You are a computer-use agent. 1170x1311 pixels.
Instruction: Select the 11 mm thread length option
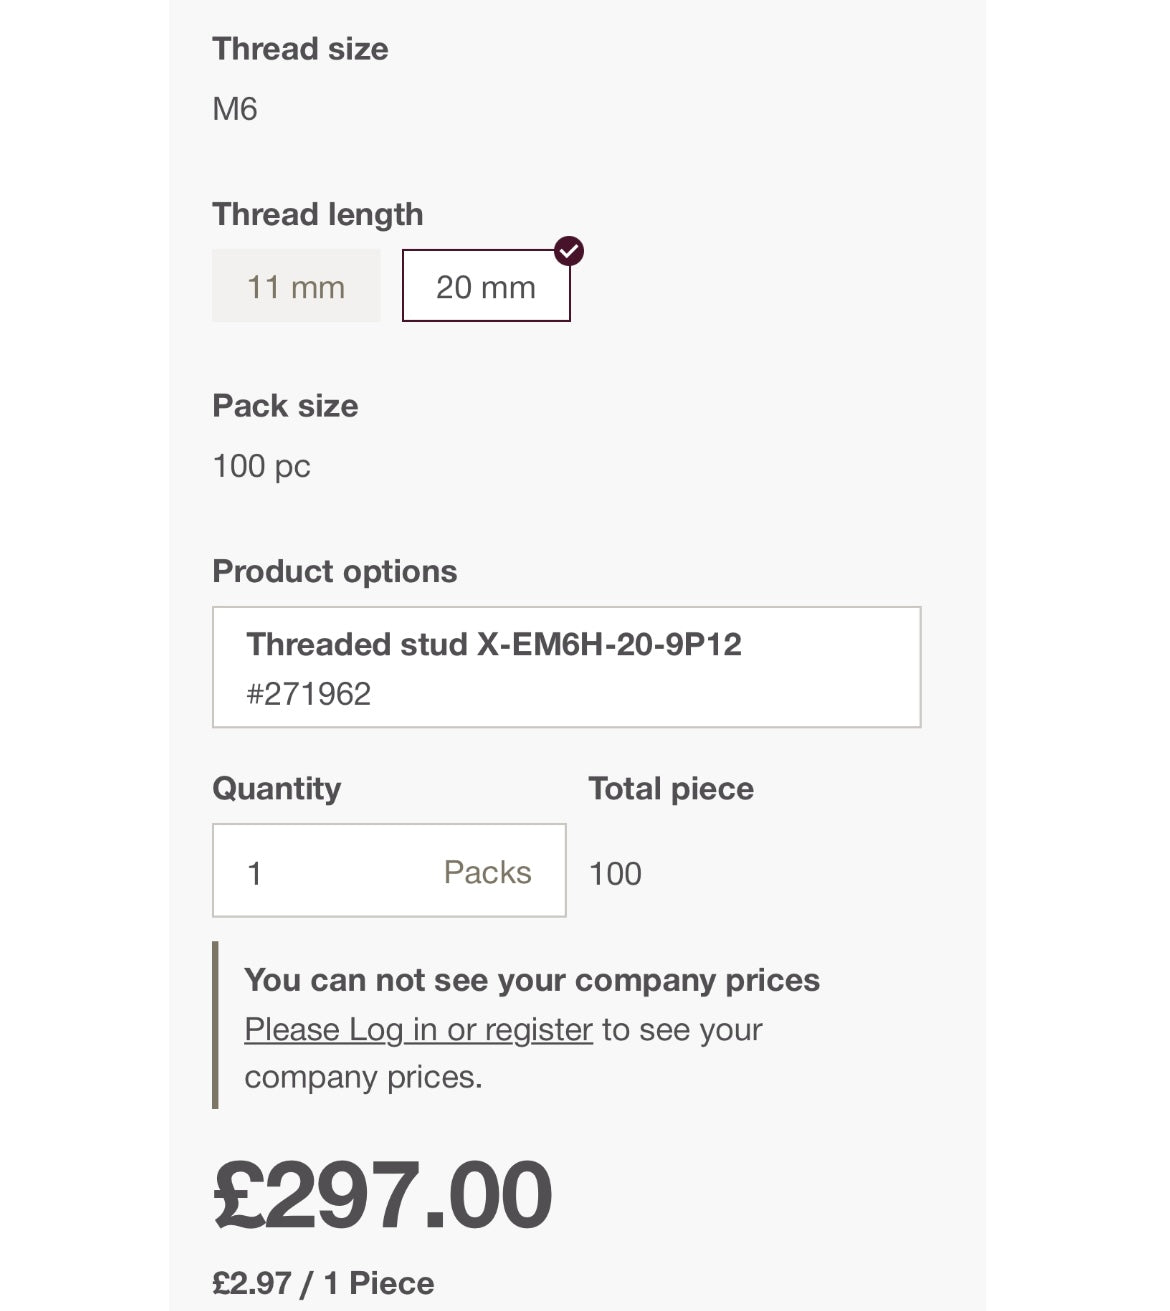[296, 287]
